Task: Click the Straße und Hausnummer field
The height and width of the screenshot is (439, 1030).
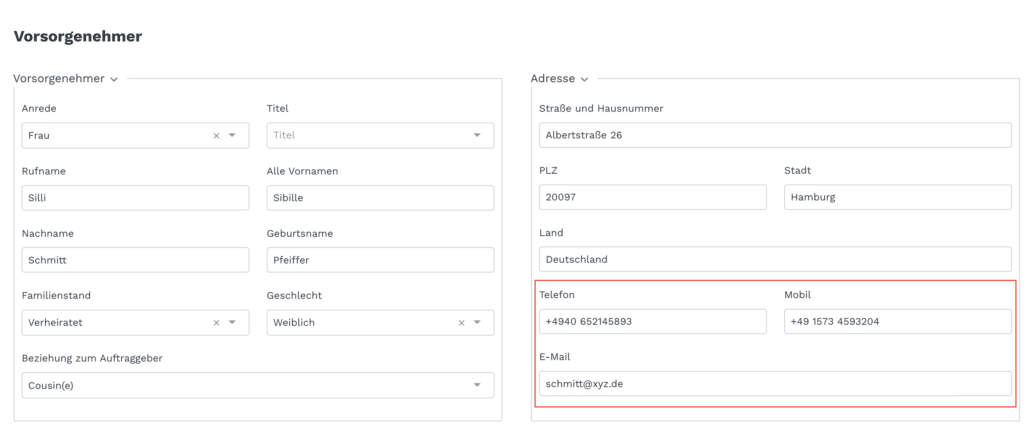Action: point(775,135)
